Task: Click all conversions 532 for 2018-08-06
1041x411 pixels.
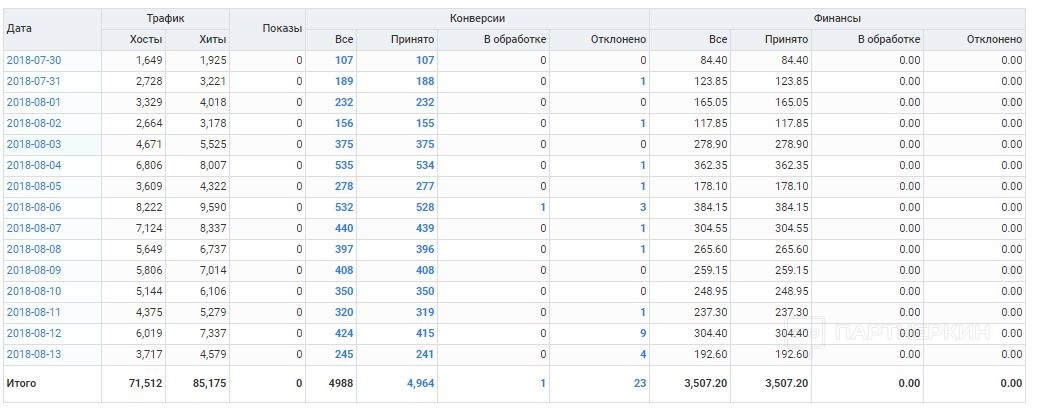Action: tap(345, 207)
